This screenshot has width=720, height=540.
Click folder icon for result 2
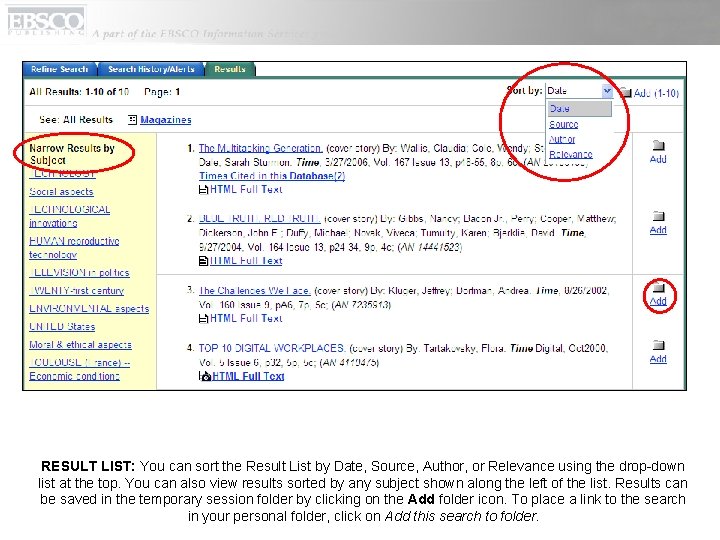tap(658, 216)
